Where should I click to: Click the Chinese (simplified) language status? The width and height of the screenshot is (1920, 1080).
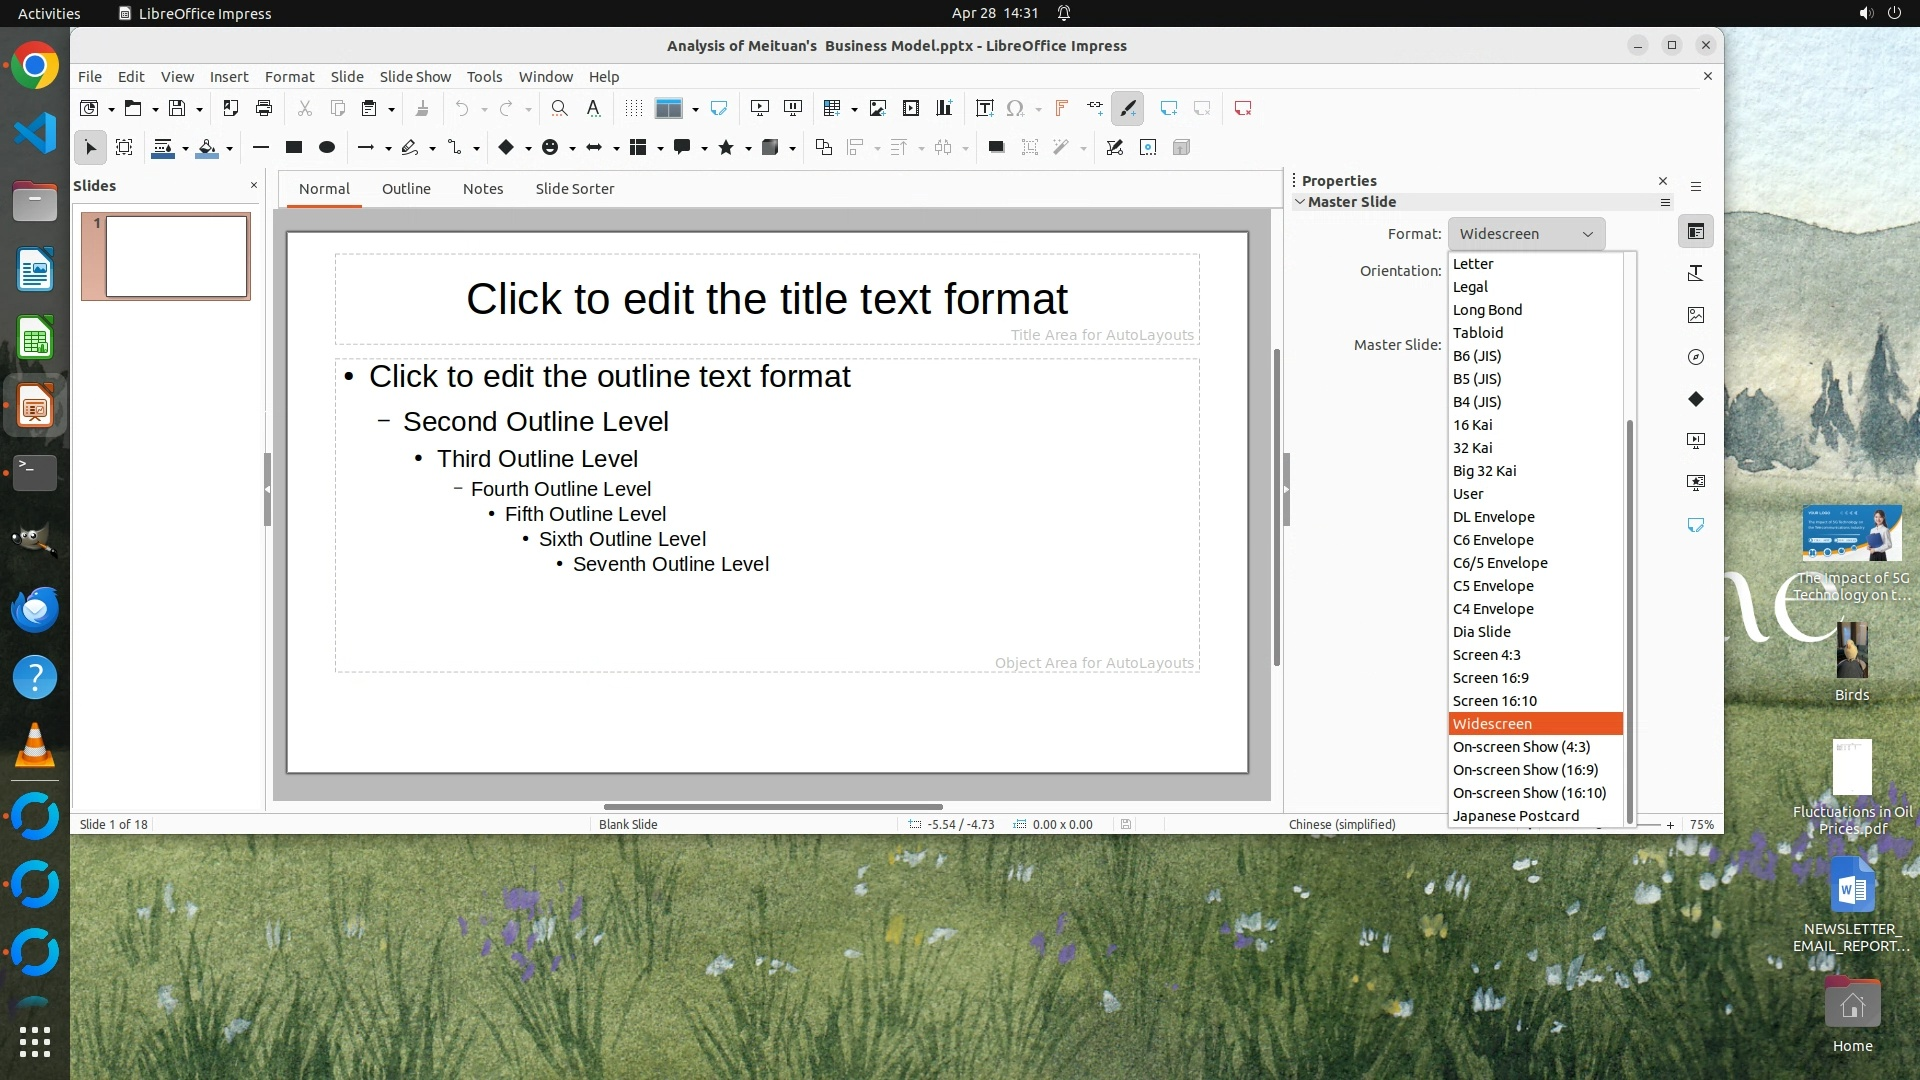tap(1342, 825)
